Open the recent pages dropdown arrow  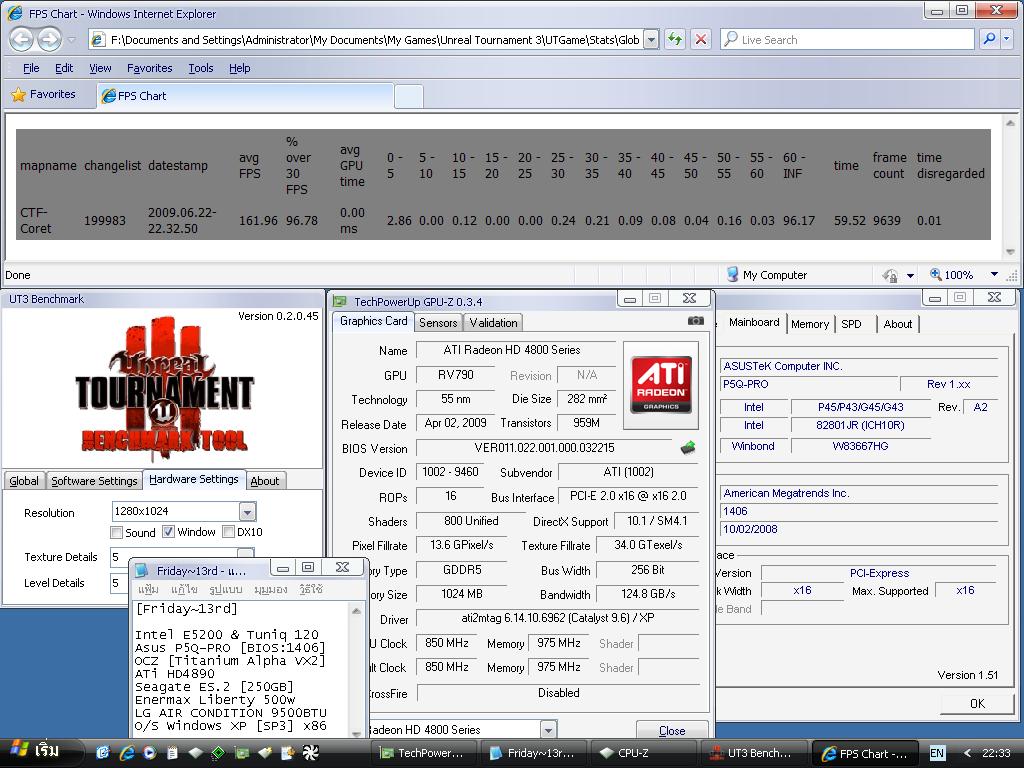[72, 40]
